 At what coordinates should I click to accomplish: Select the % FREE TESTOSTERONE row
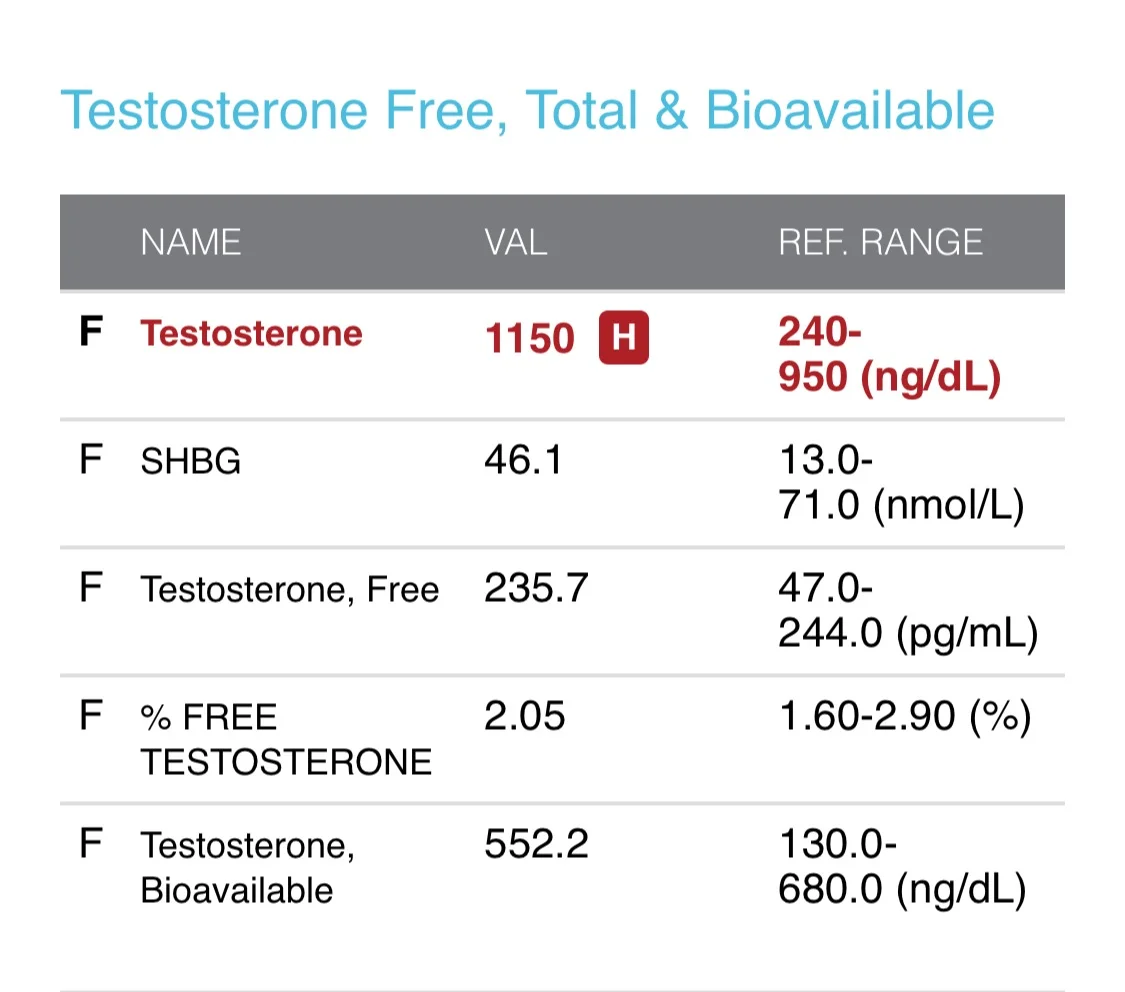(x=562, y=740)
